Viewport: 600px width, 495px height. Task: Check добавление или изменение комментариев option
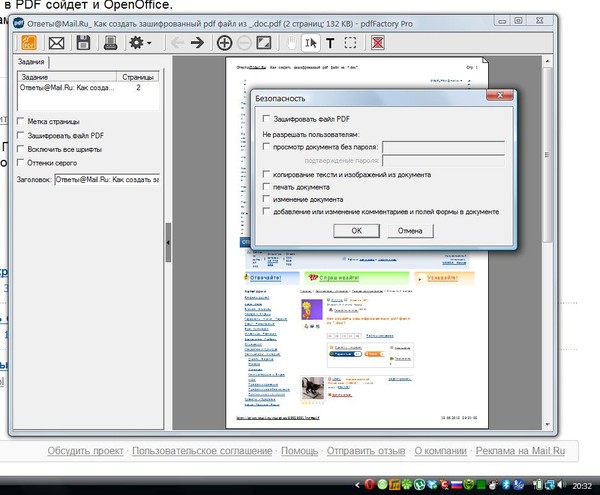coord(266,211)
